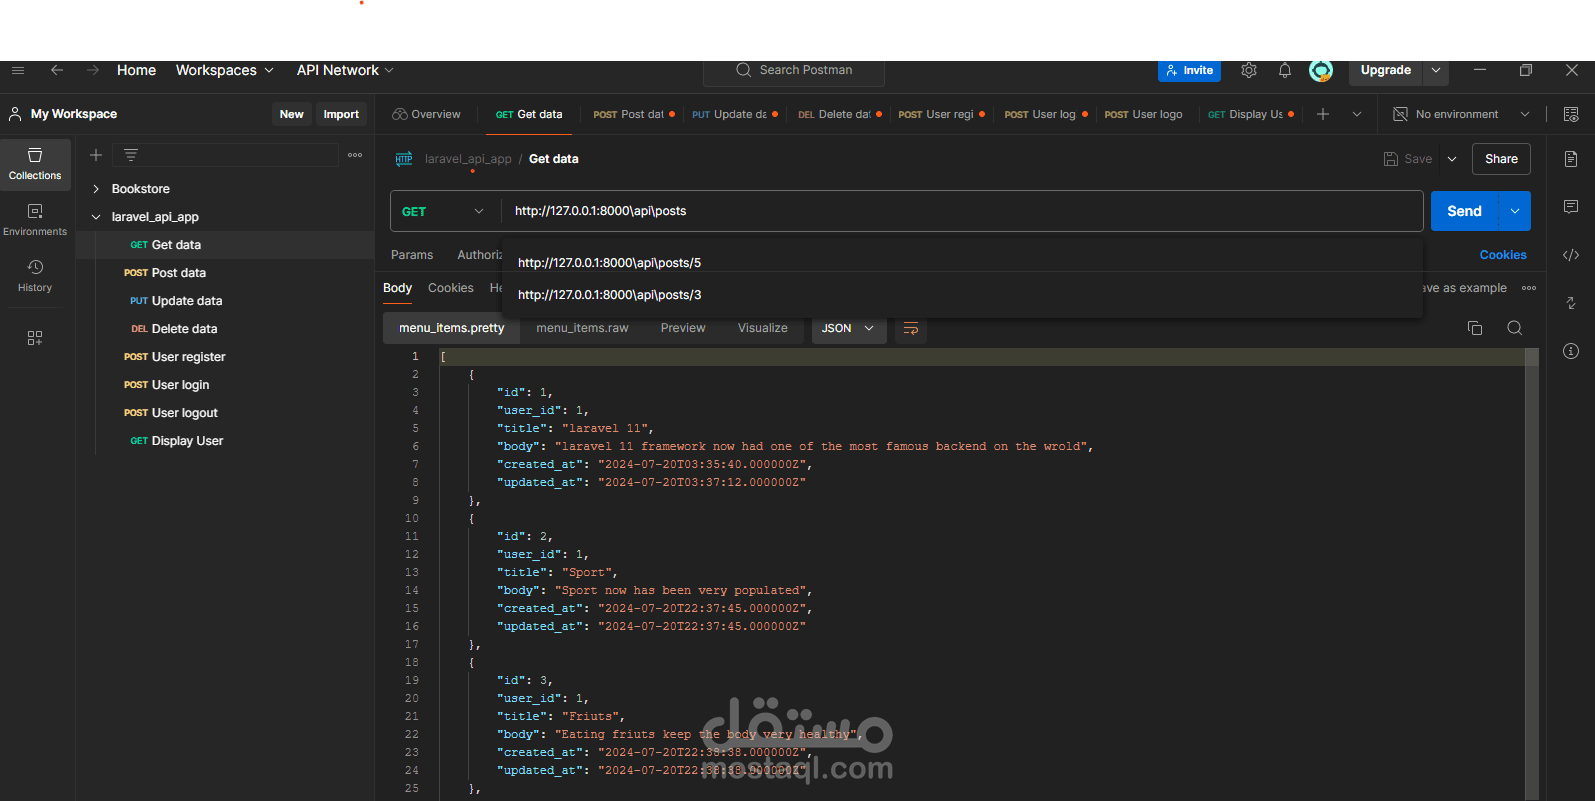Open the settings gear icon

click(1249, 70)
